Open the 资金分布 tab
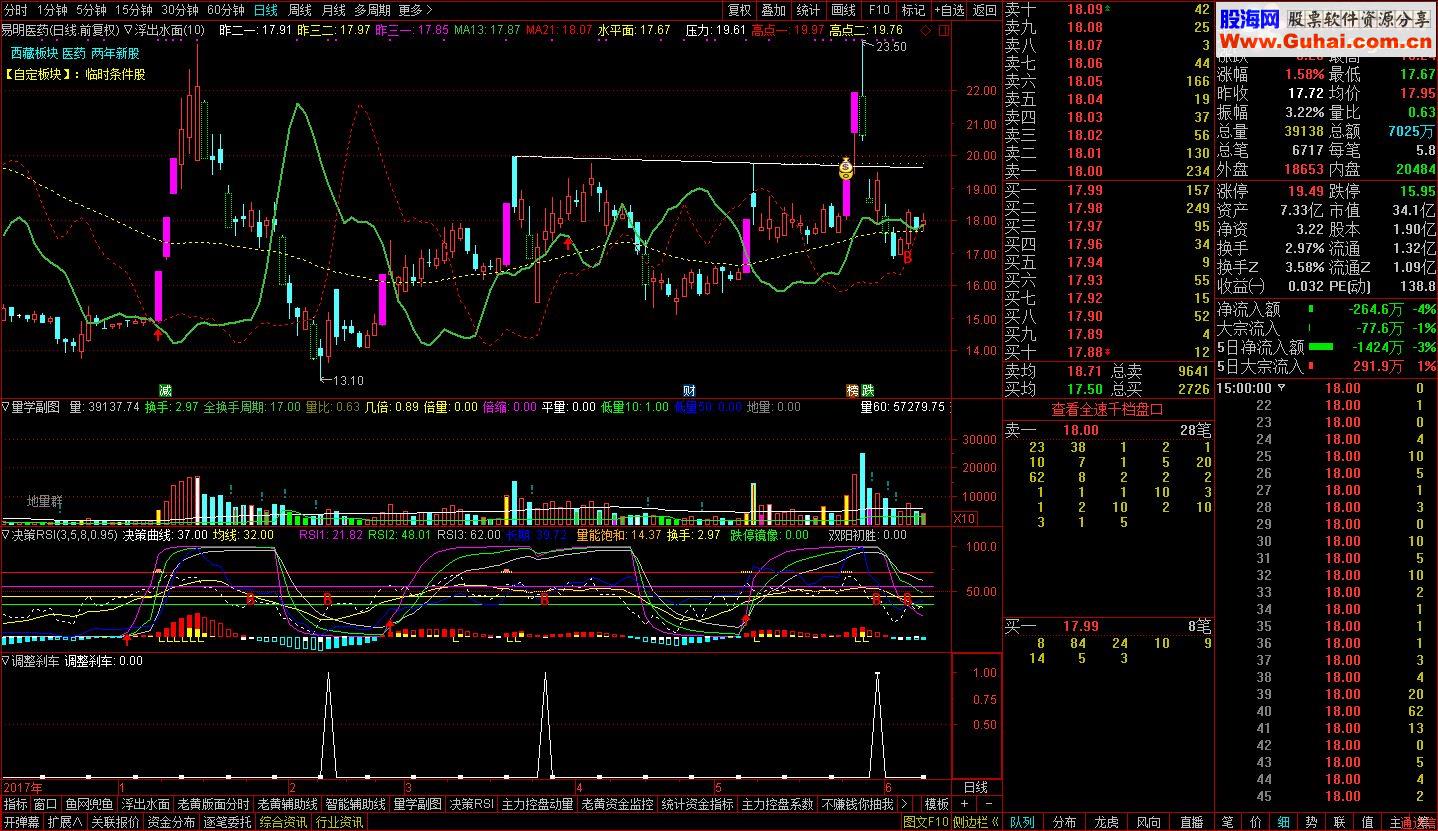Image resolution: width=1438 pixels, height=831 pixels. coord(172,822)
